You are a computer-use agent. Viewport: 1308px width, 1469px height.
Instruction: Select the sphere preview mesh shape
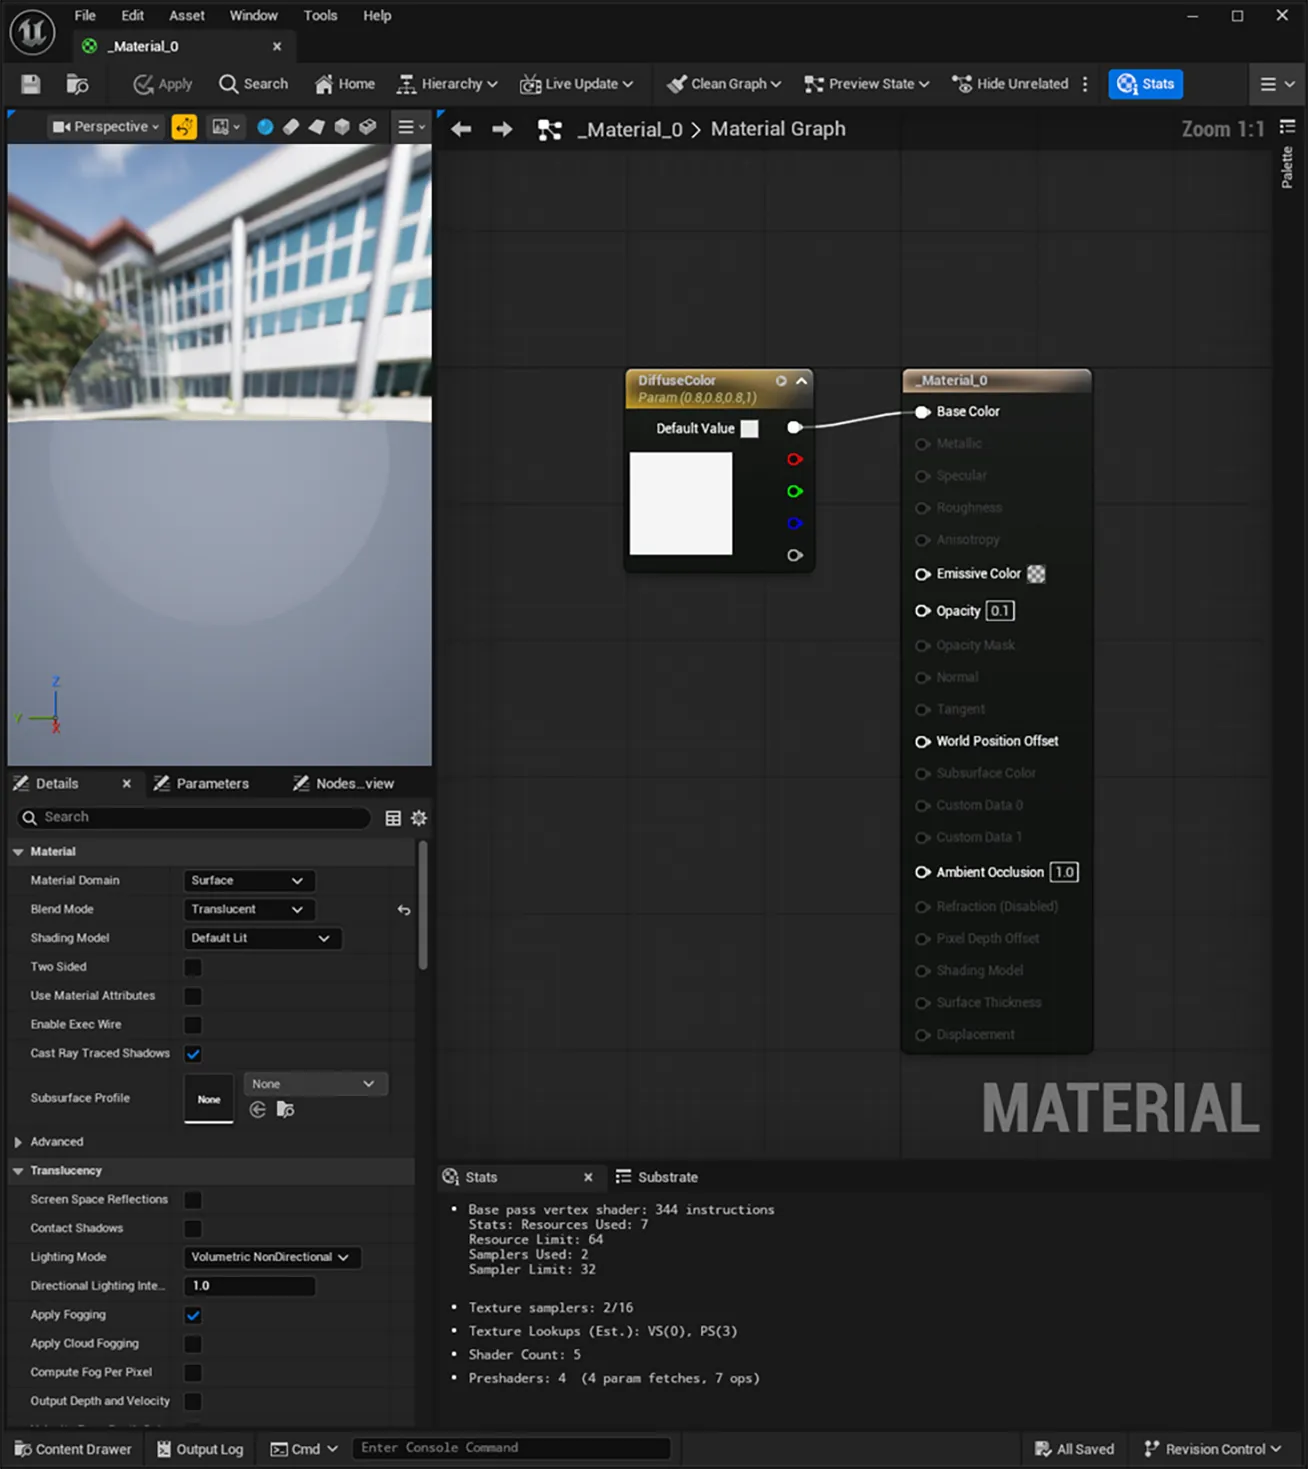click(x=265, y=127)
